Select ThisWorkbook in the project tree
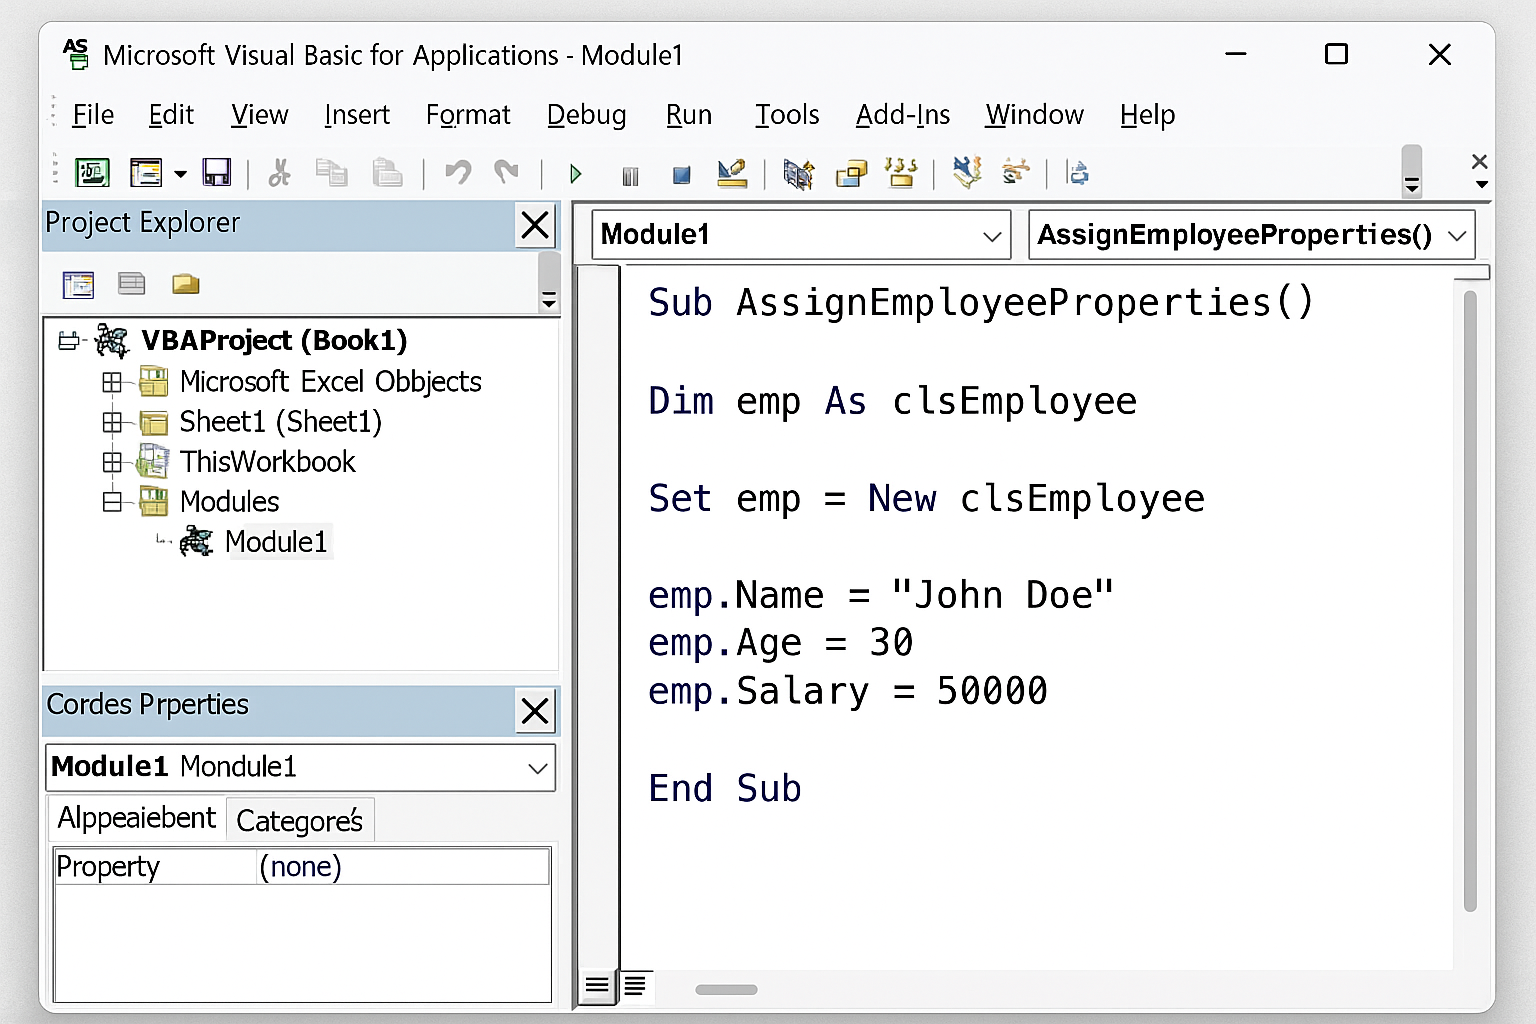The width and height of the screenshot is (1536, 1024). tap(267, 462)
